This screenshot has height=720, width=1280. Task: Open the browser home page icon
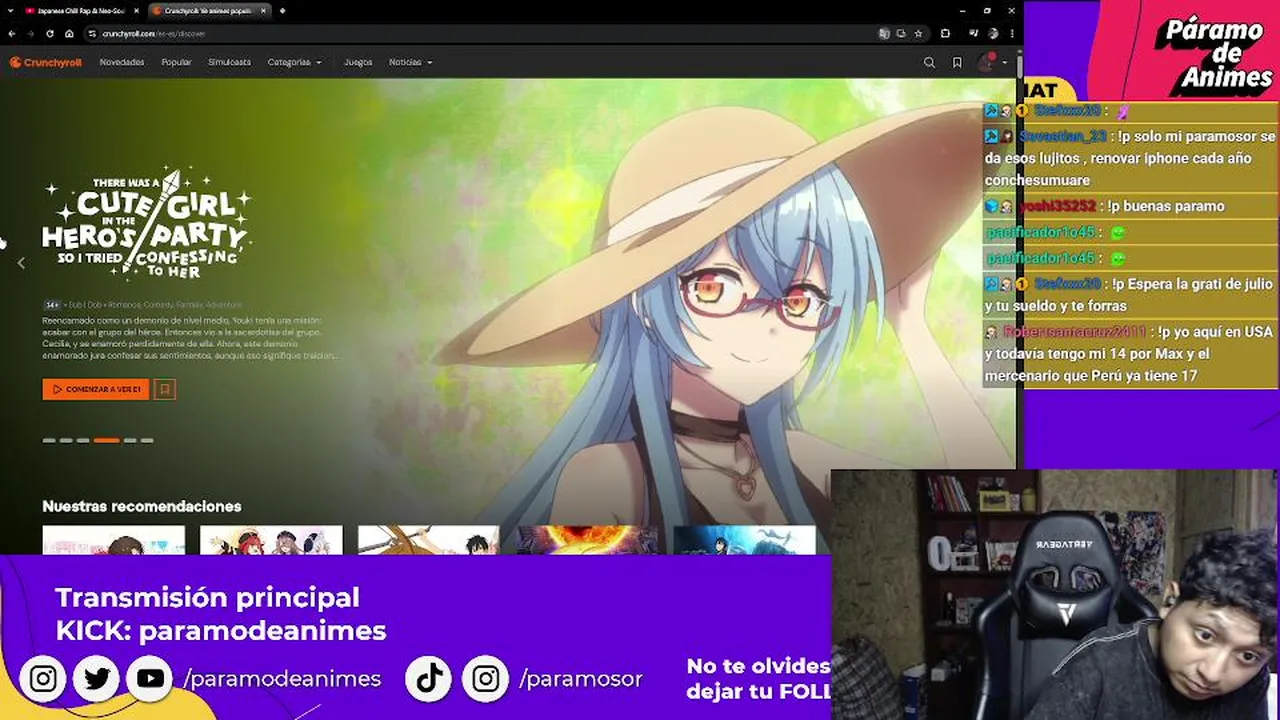click(x=68, y=33)
